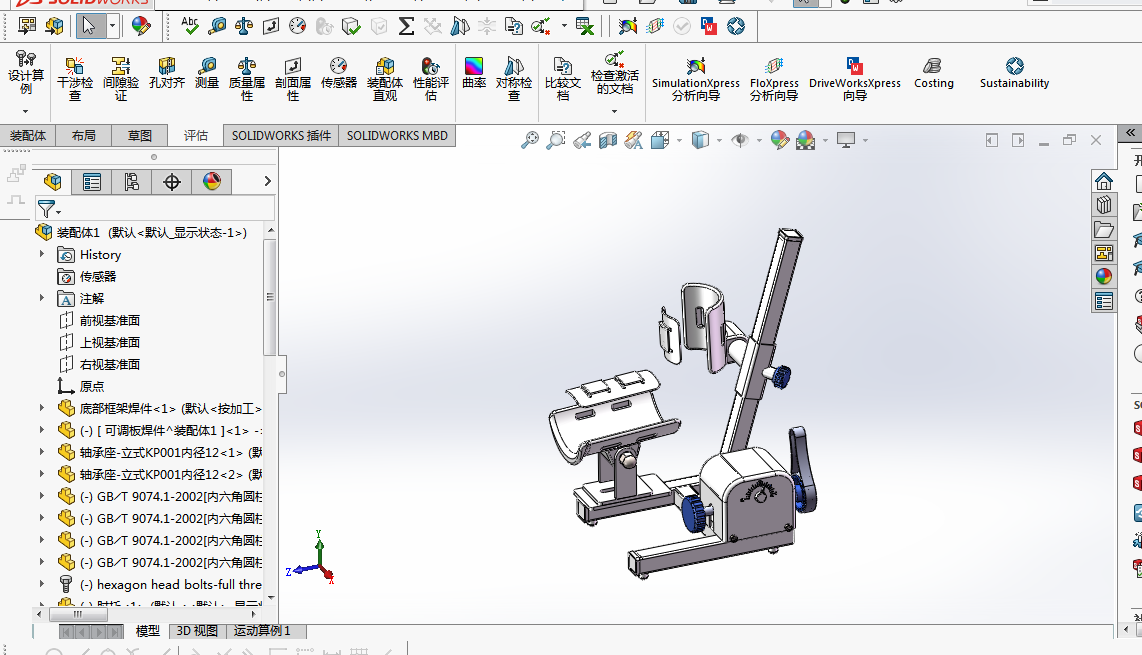
Task: Open the Appearances color ball in task pane
Action: (1104, 276)
